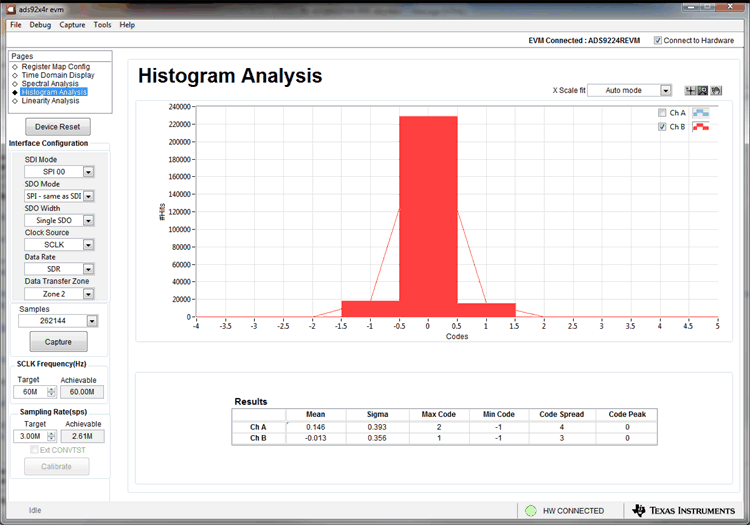
Task: Click the SCLK Frequency Target stepper arrows
Action: 52,392
